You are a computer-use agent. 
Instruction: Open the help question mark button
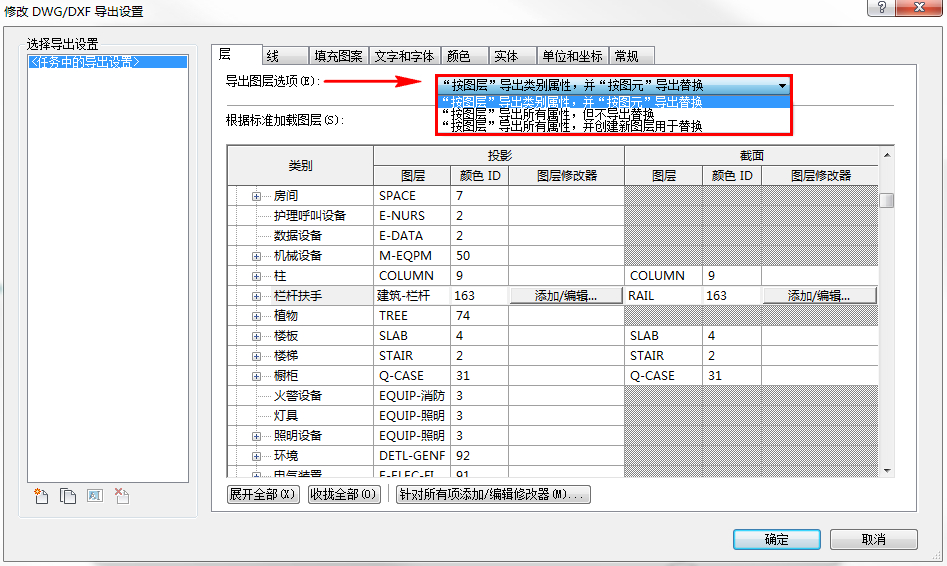[882, 7]
